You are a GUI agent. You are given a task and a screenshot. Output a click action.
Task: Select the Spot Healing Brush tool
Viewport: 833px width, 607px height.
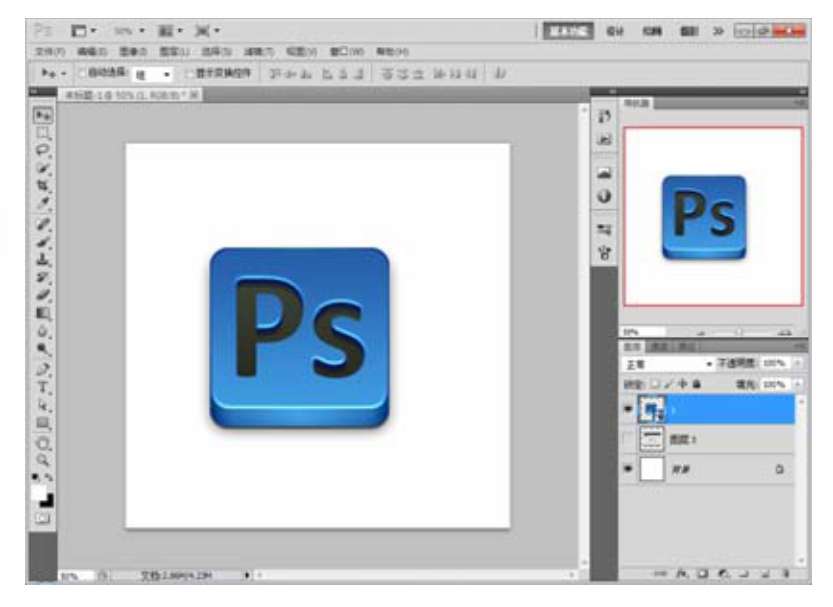click(x=43, y=224)
